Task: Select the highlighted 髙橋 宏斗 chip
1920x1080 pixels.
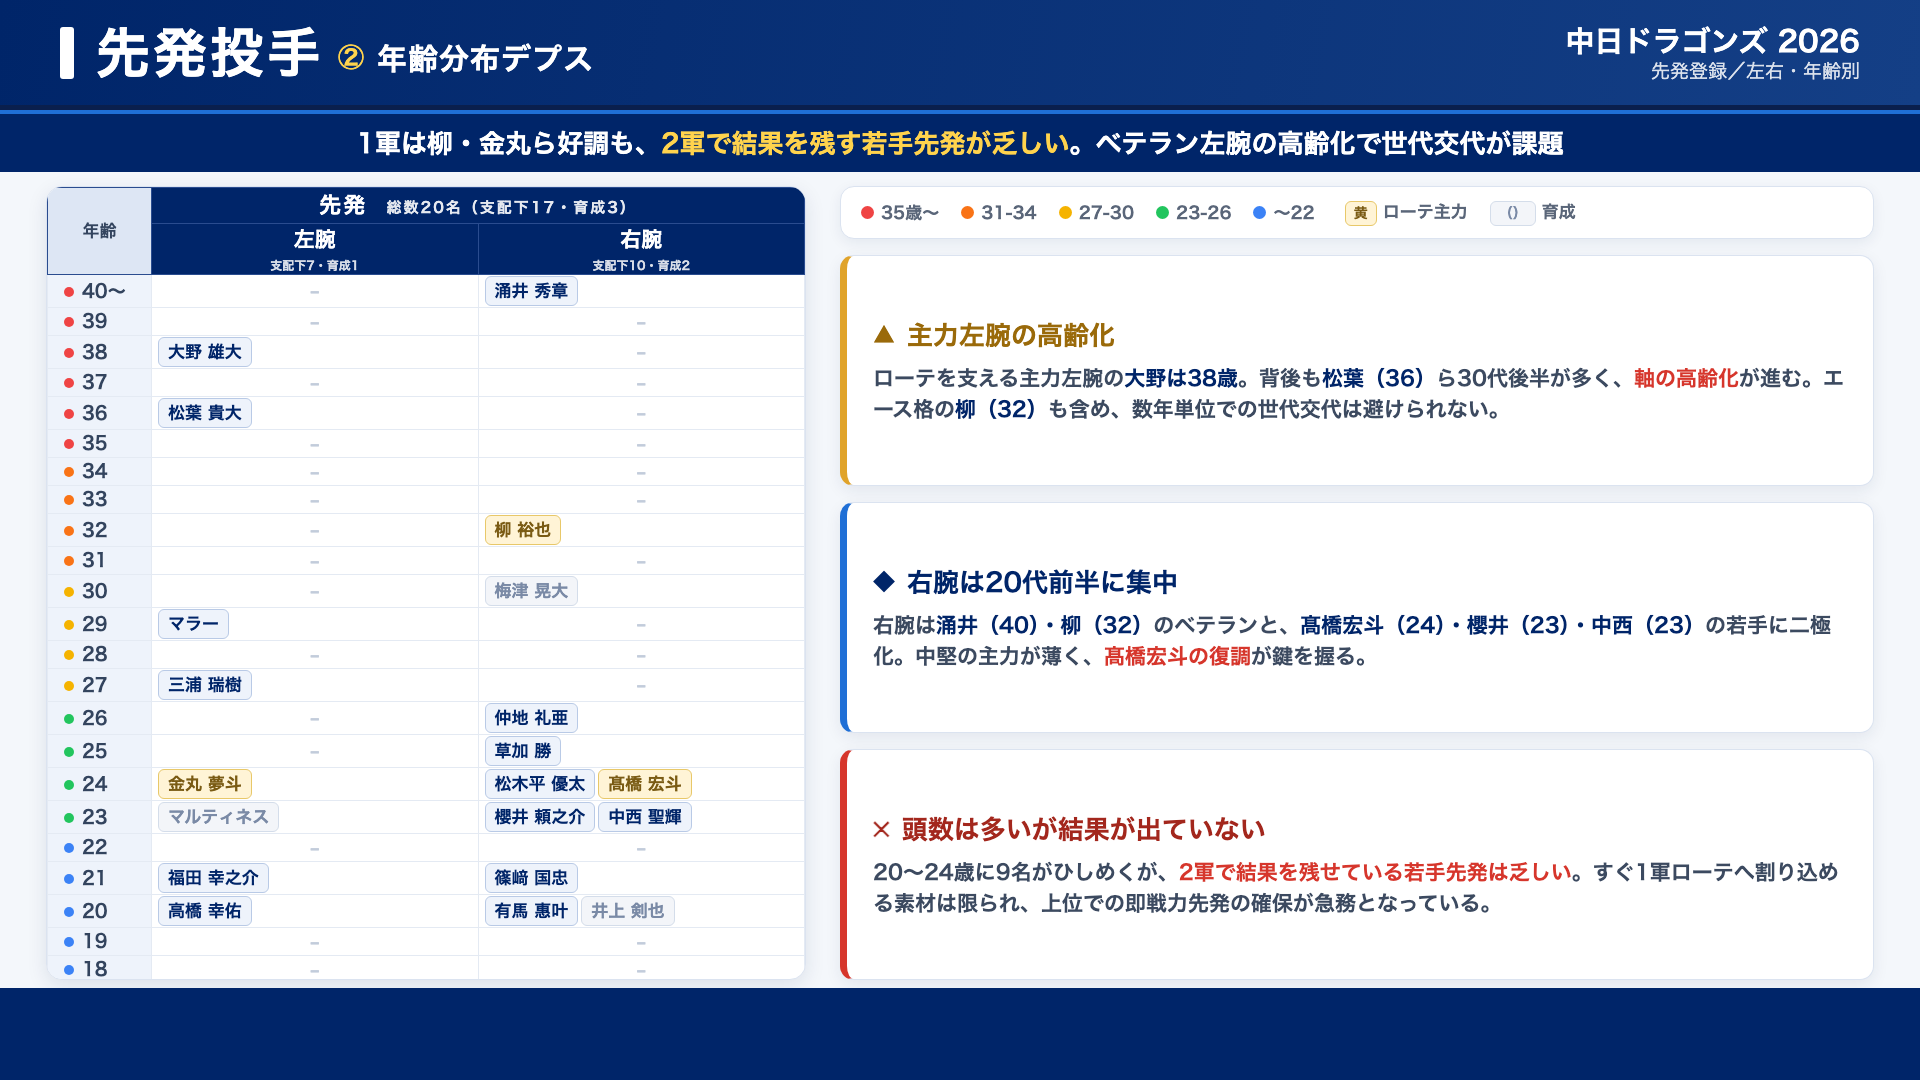Action: point(645,784)
